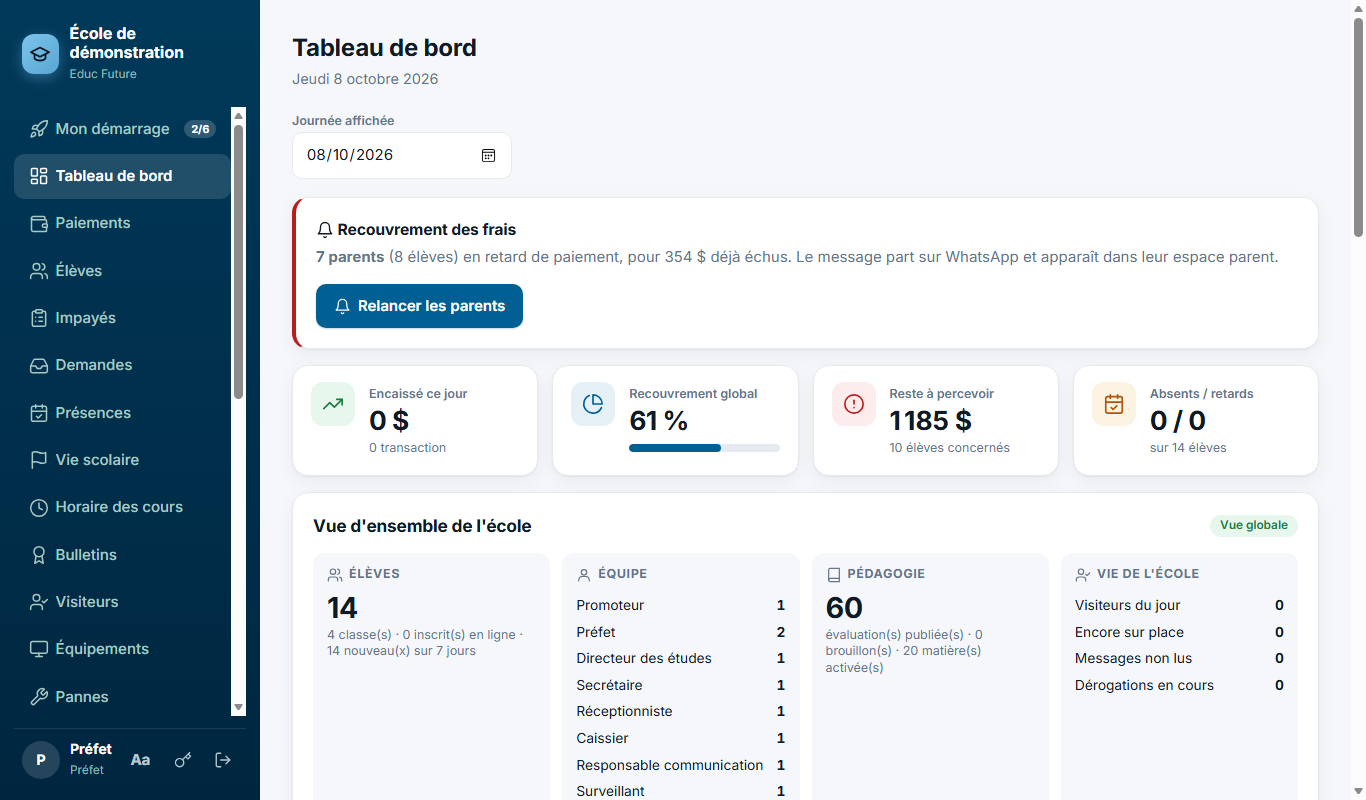Click the Dérogations en cours row

[1179, 685]
